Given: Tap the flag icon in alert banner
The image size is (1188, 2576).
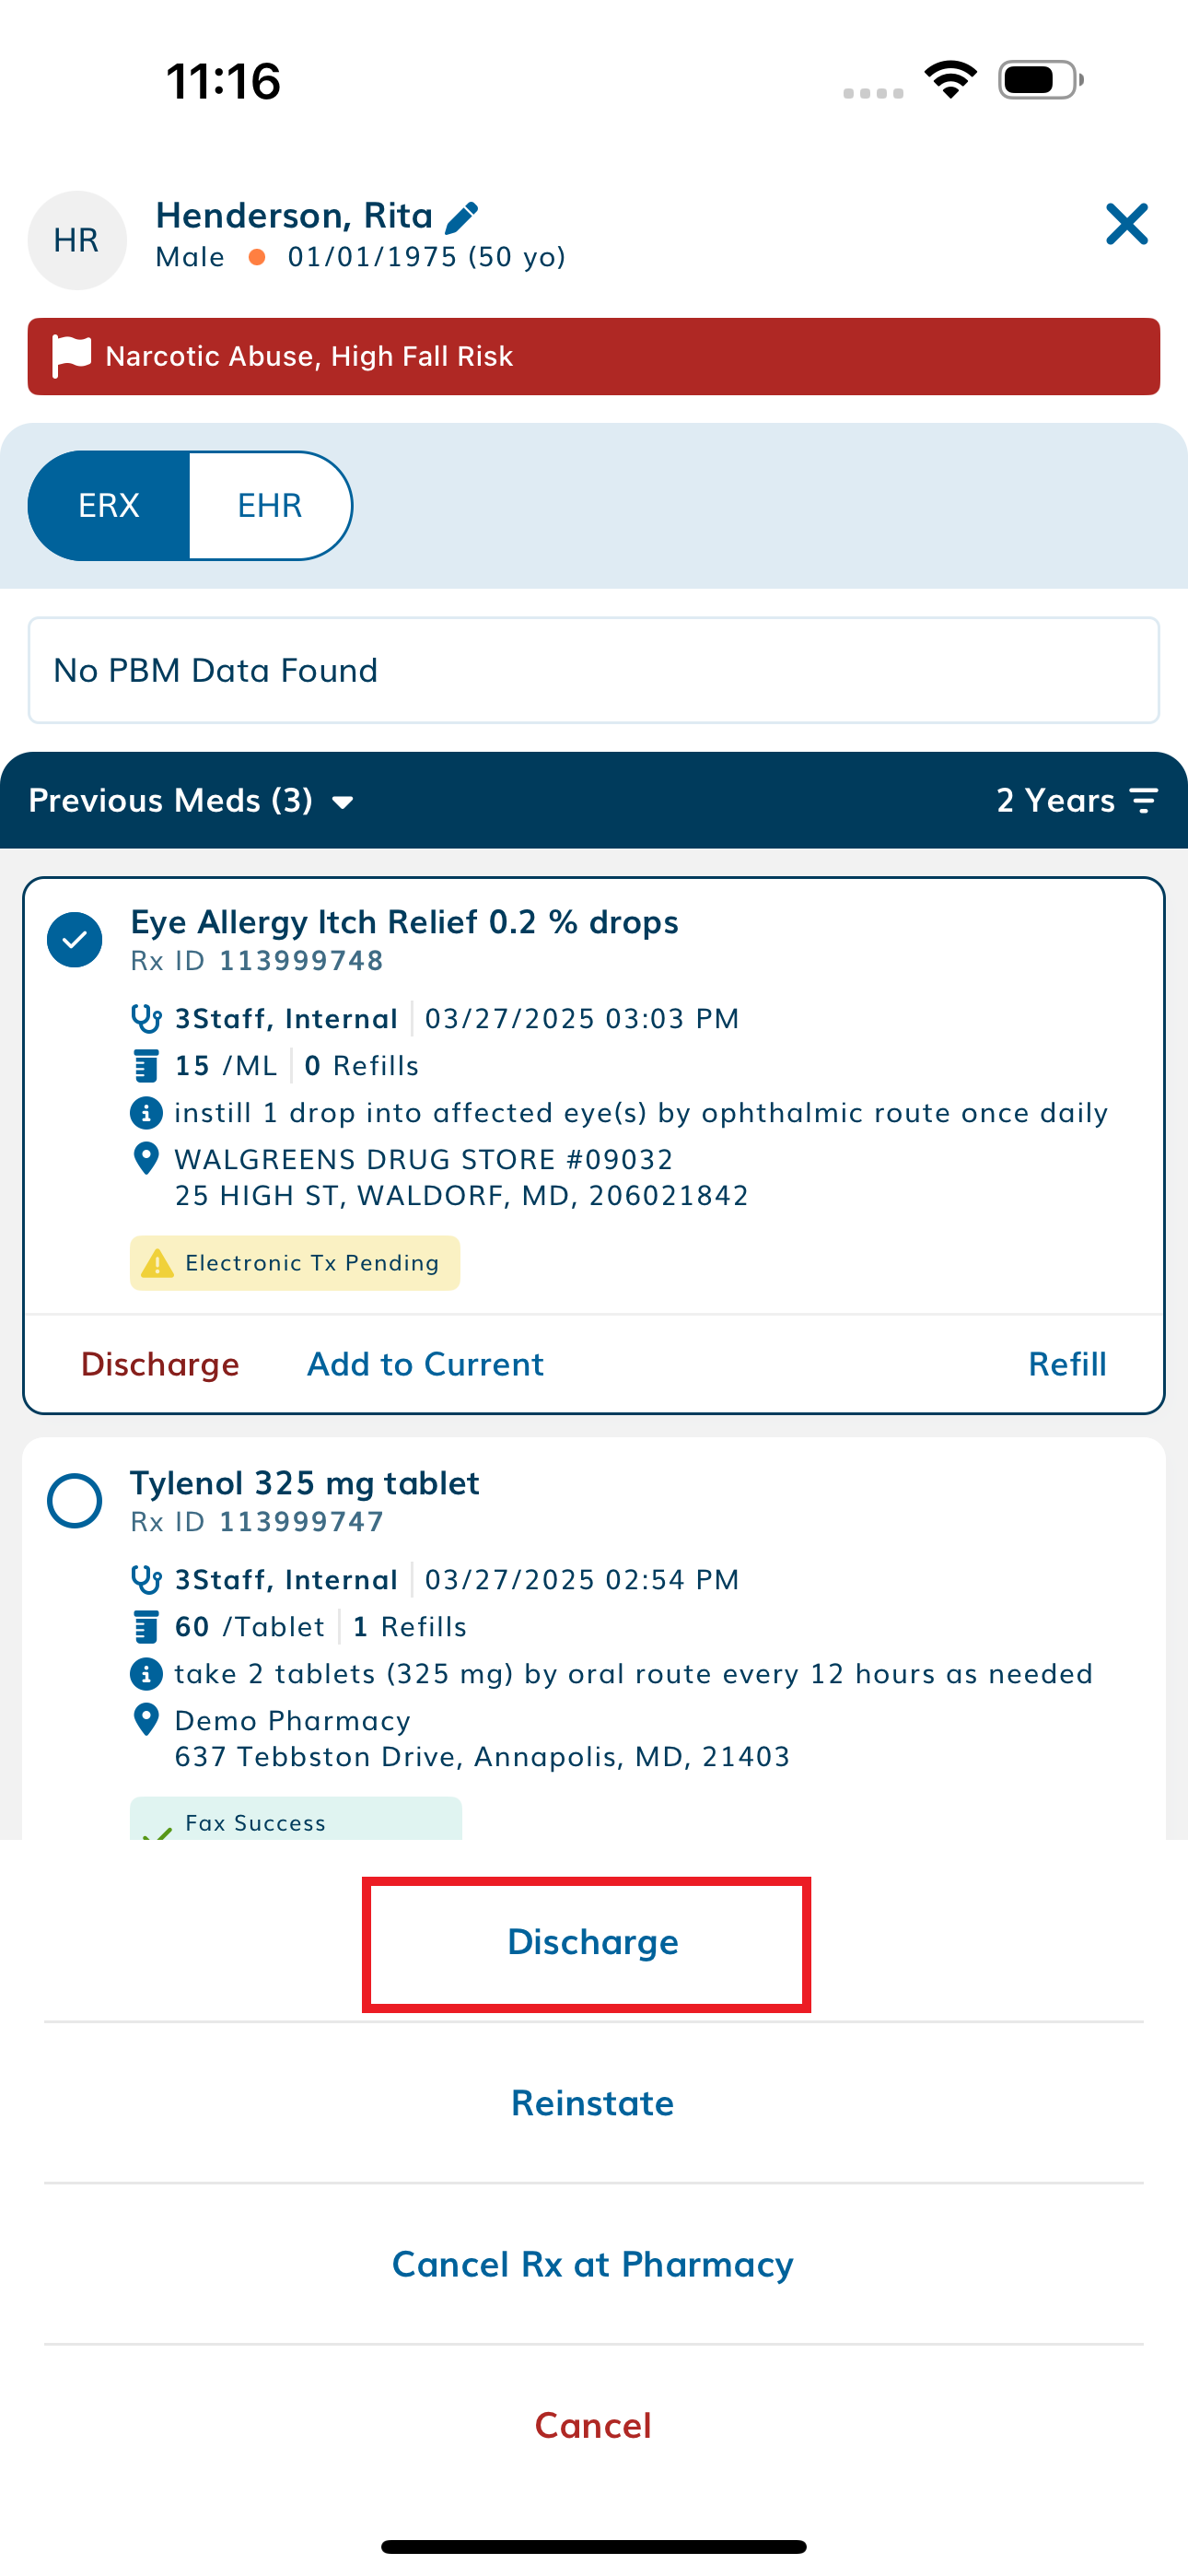Looking at the screenshot, I should pos(72,356).
